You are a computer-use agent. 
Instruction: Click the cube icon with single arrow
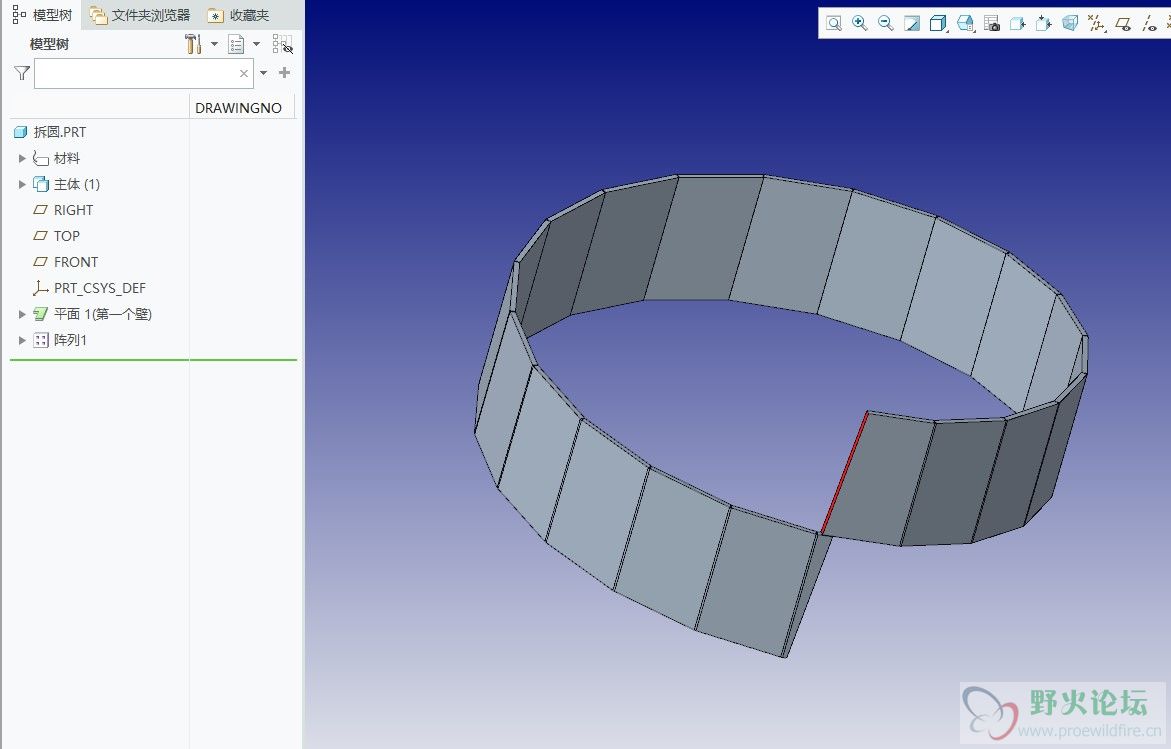(1017, 23)
